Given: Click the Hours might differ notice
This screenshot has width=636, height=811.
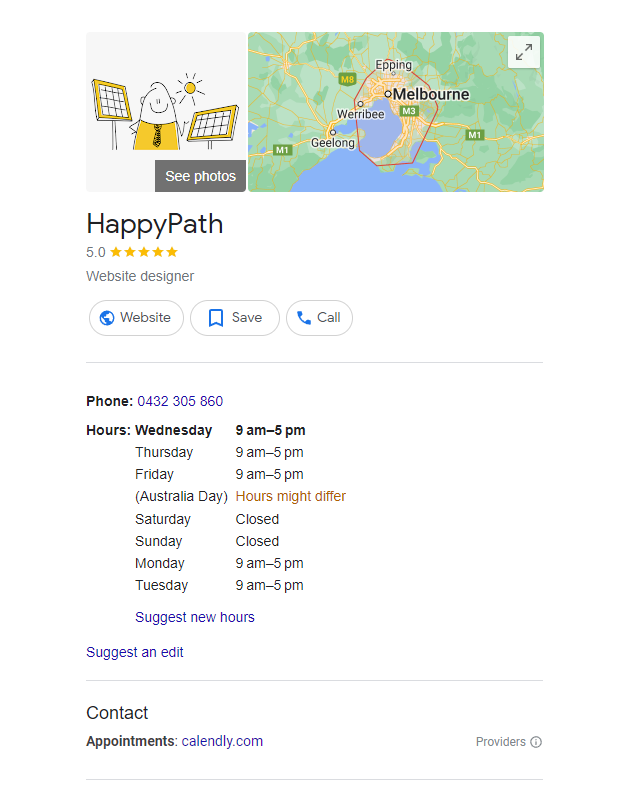Looking at the screenshot, I should (290, 496).
